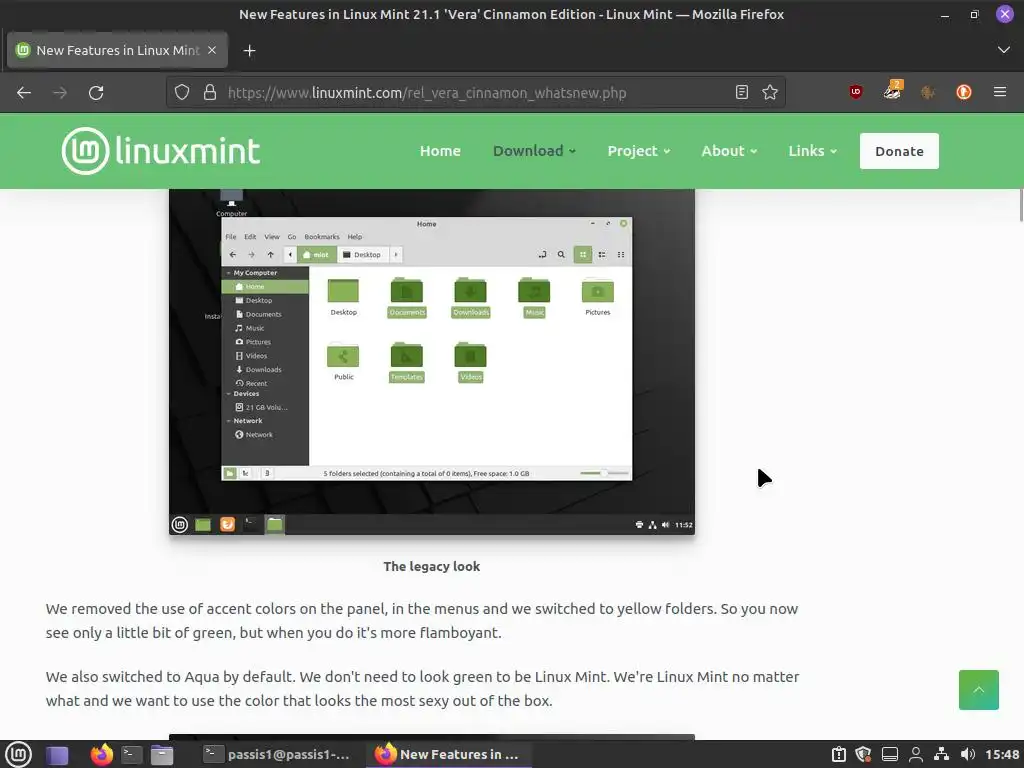The height and width of the screenshot is (768, 1024).
Task: Open the Linux Mint start menu
Action: 18,754
